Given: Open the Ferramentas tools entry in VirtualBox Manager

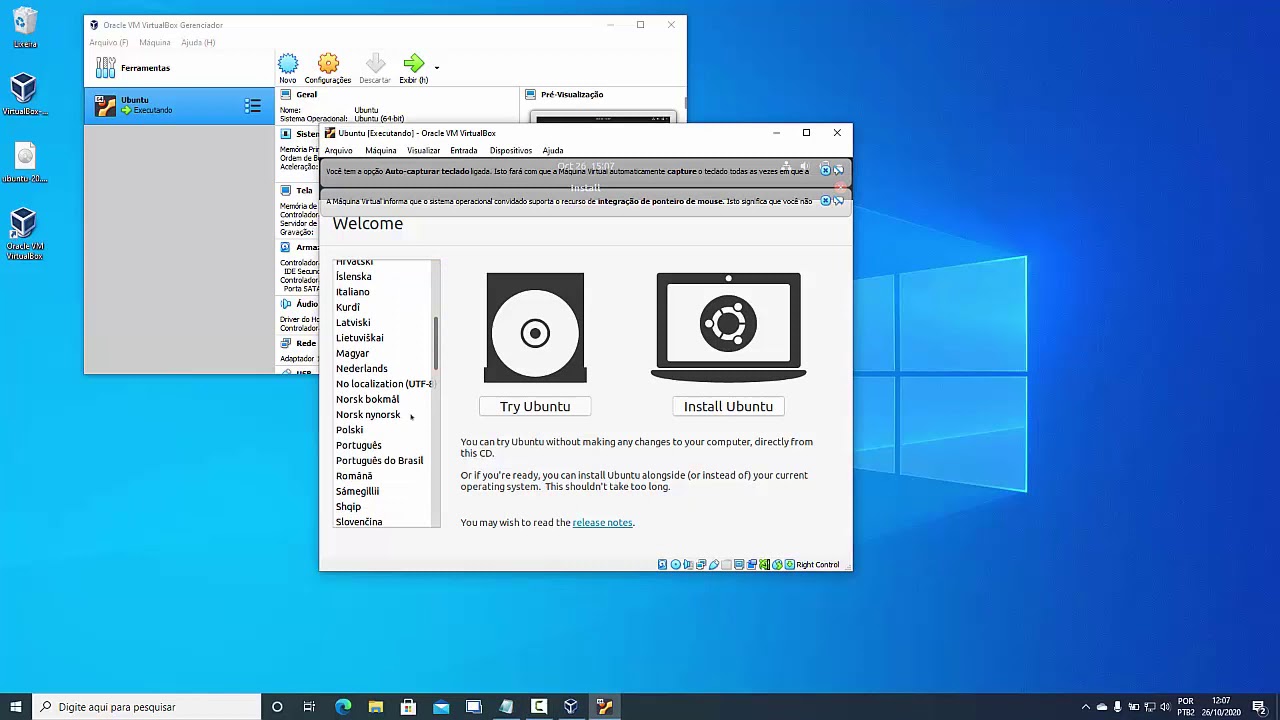Looking at the screenshot, I should (x=179, y=68).
